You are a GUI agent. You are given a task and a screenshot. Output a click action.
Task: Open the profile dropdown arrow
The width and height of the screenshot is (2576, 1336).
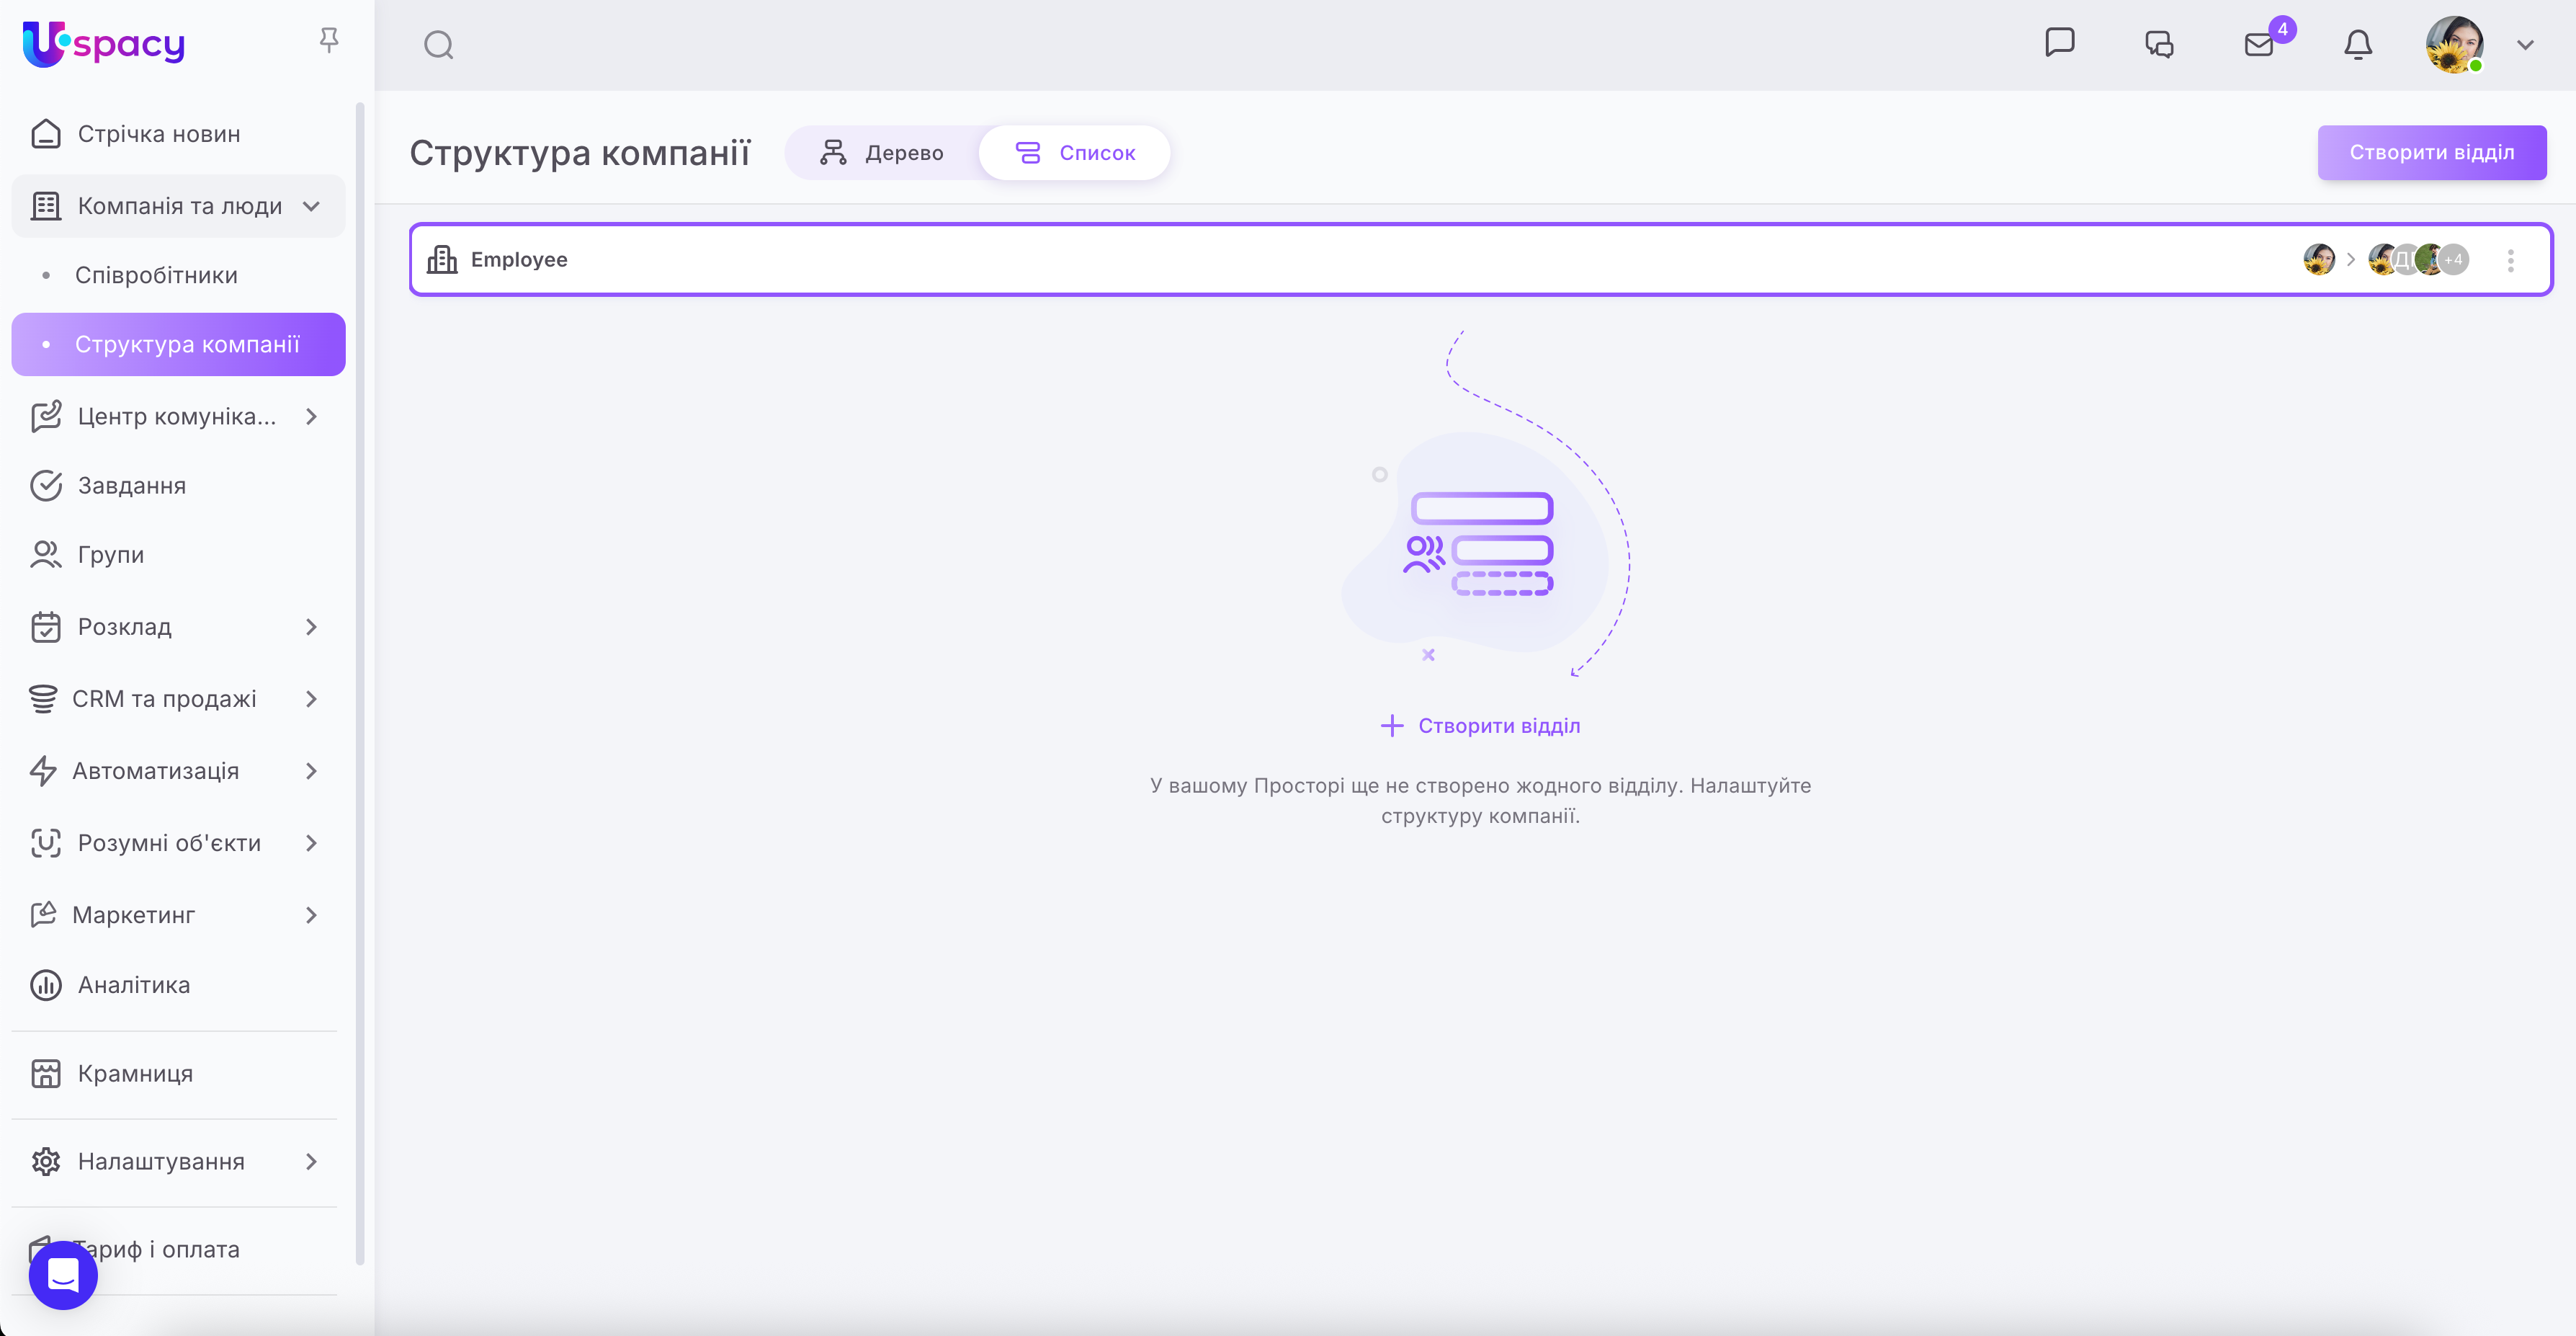[2525, 45]
